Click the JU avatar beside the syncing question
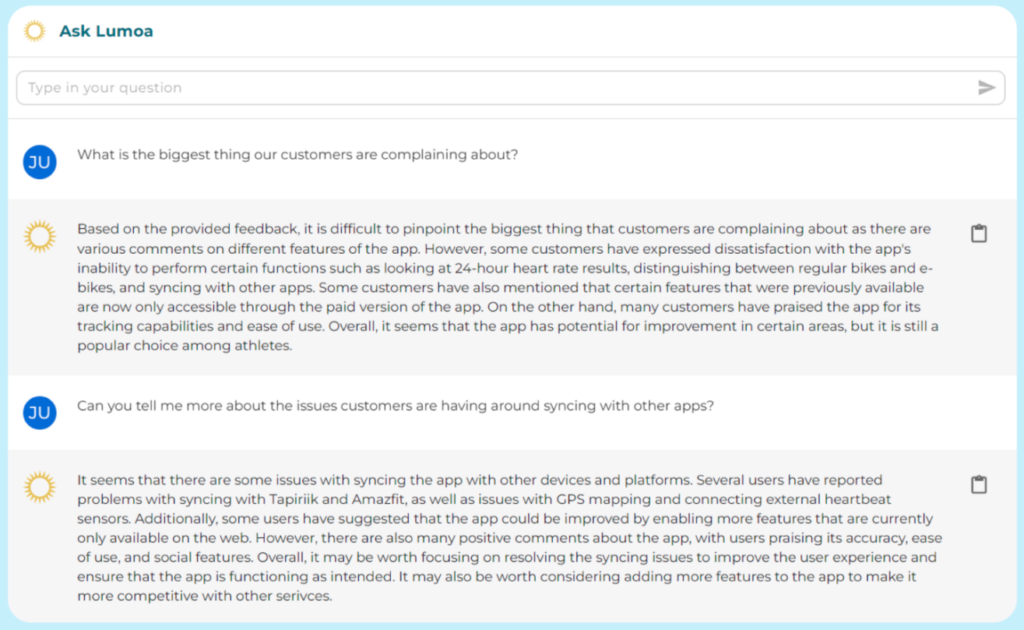Screen dimensions: 1024x630 point(40,412)
